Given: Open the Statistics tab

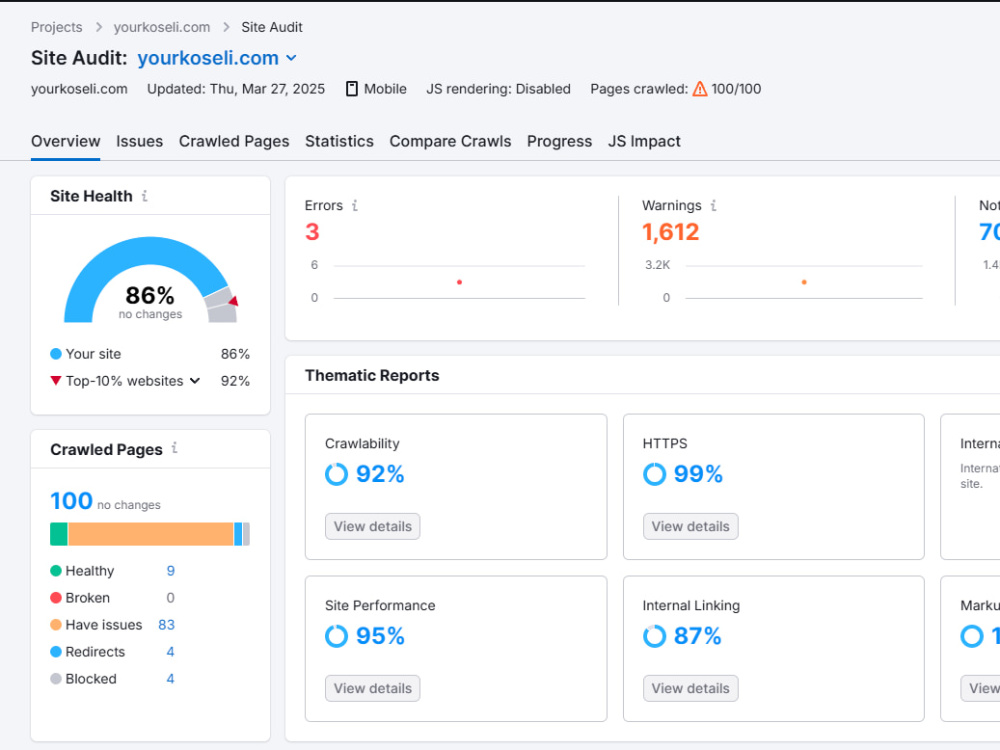Looking at the screenshot, I should coord(339,141).
